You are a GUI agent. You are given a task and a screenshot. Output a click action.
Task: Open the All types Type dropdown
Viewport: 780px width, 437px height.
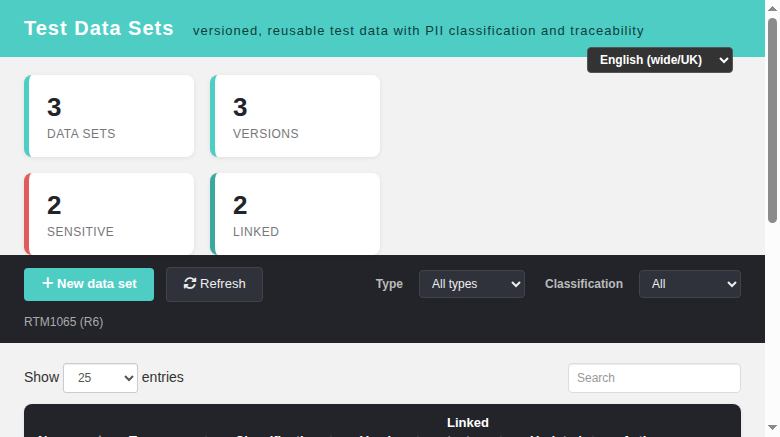pyautogui.click(x=472, y=284)
